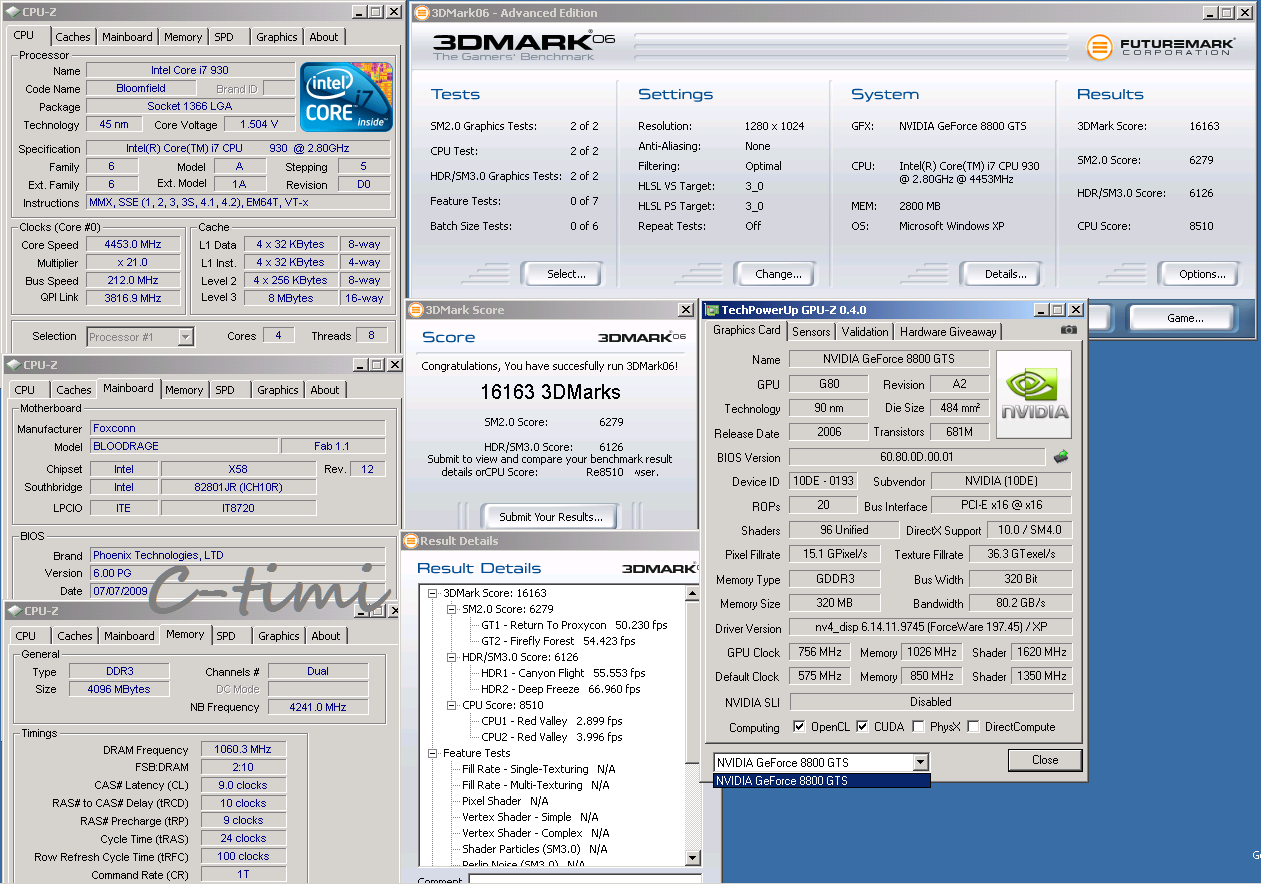Collapse the 3DMark Score tree node
This screenshot has width=1261, height=885.
433,593
